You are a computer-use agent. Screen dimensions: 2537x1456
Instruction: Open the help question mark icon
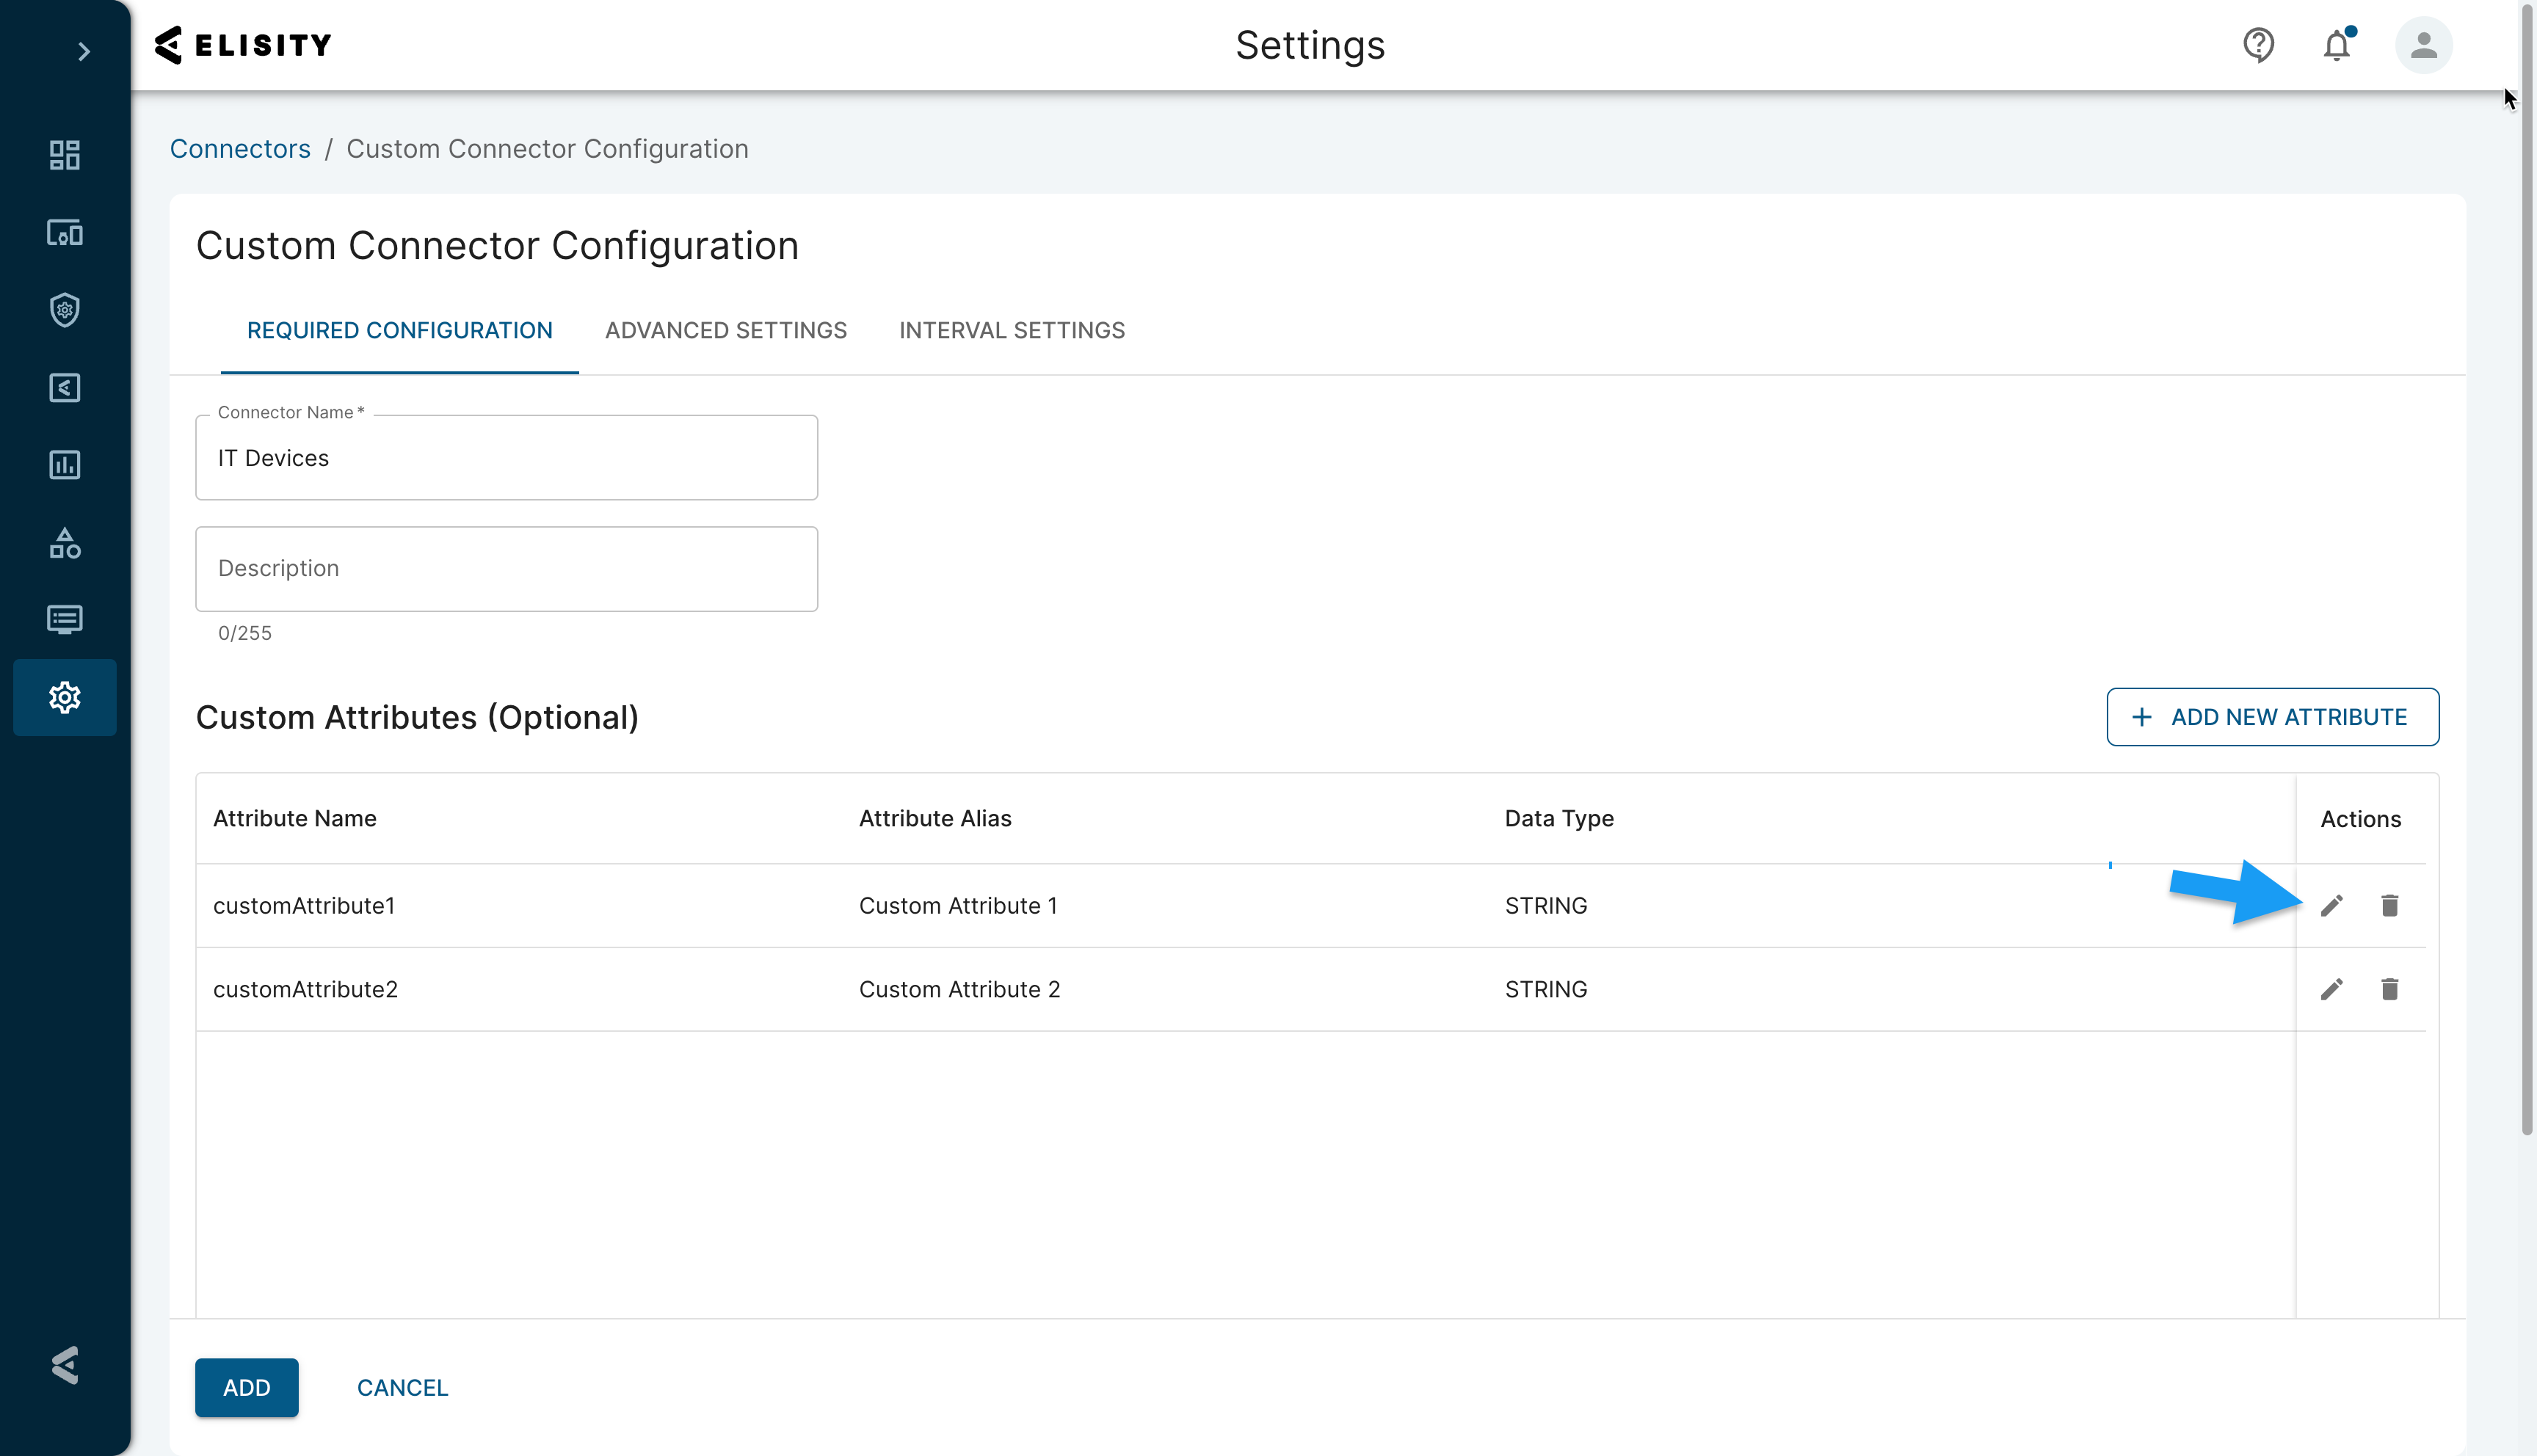pyautogui.click(x=2258, y=45)
